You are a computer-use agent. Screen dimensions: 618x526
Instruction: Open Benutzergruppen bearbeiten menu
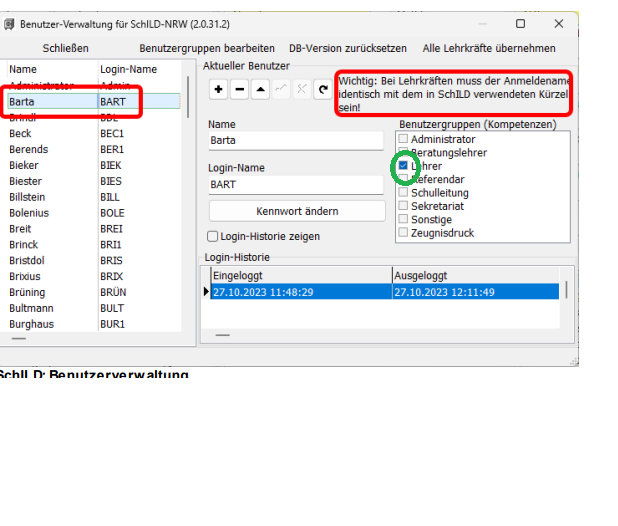[x=207, y=48]
